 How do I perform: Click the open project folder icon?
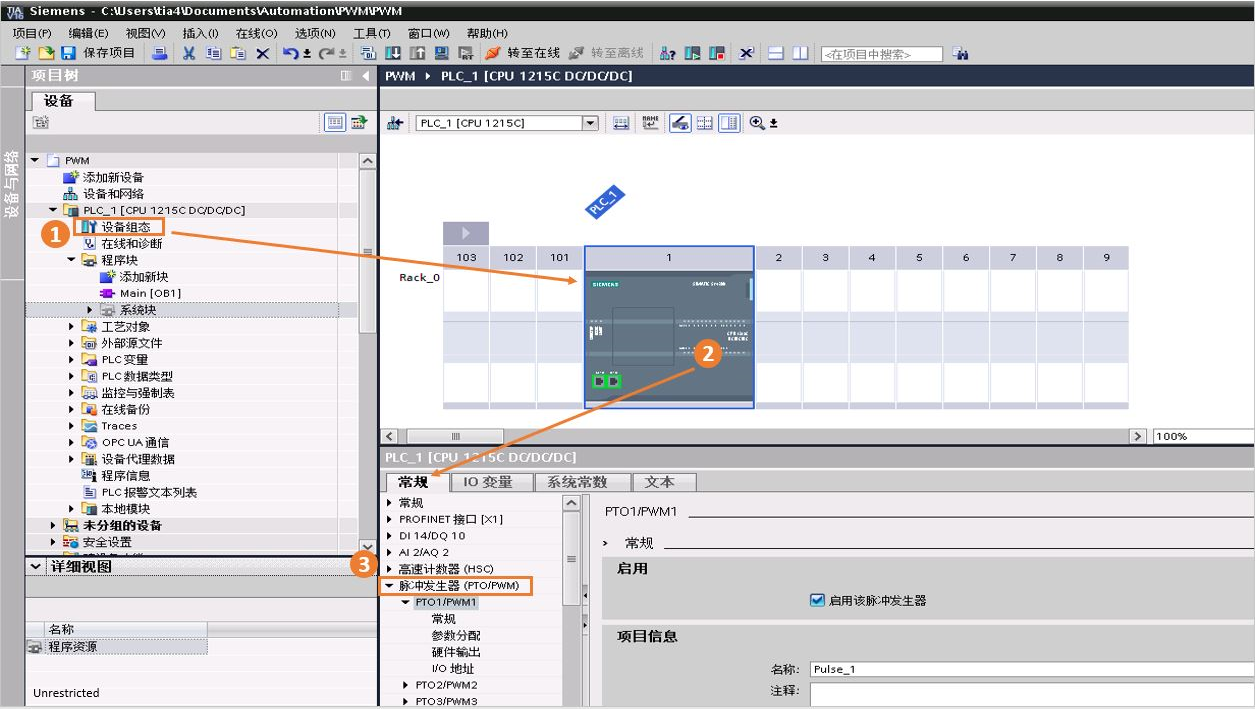point(46,53)
